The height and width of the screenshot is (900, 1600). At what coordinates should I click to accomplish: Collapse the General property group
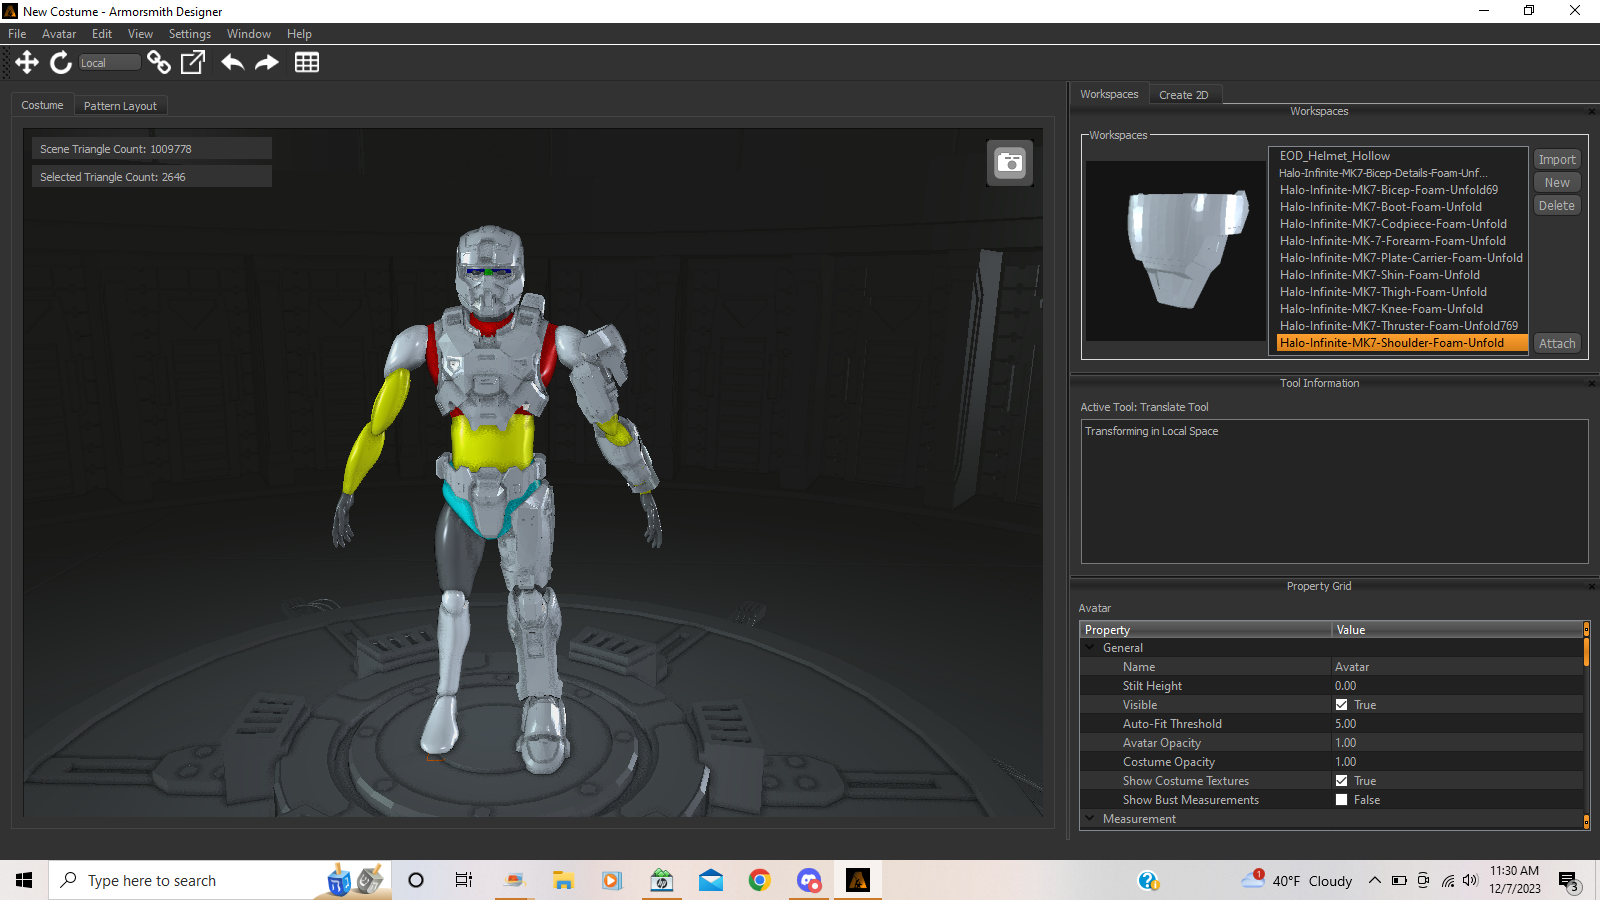1090,648
